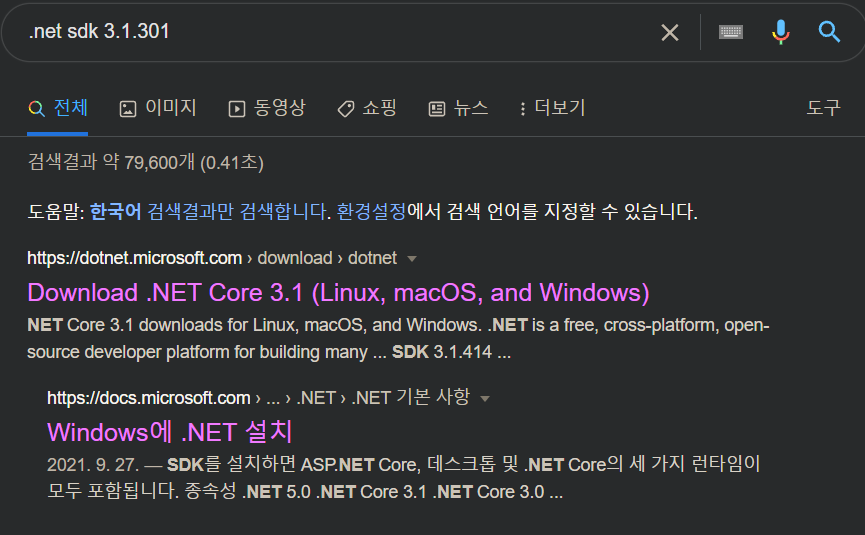Open the Windows에 .NET 설치 result link
The image size is (865, 535).
pyautogui.click(x=169, y=432)
